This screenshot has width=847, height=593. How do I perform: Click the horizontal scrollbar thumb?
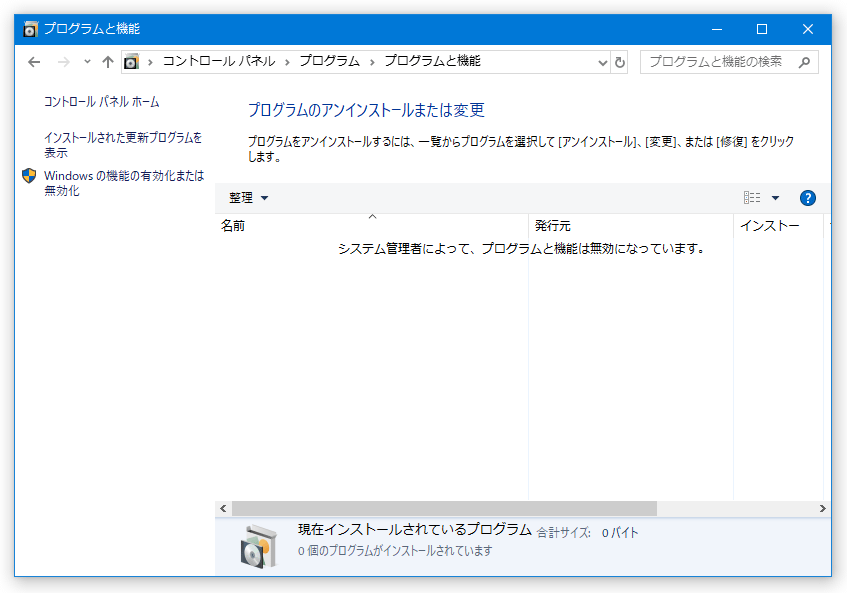point(444,508)
